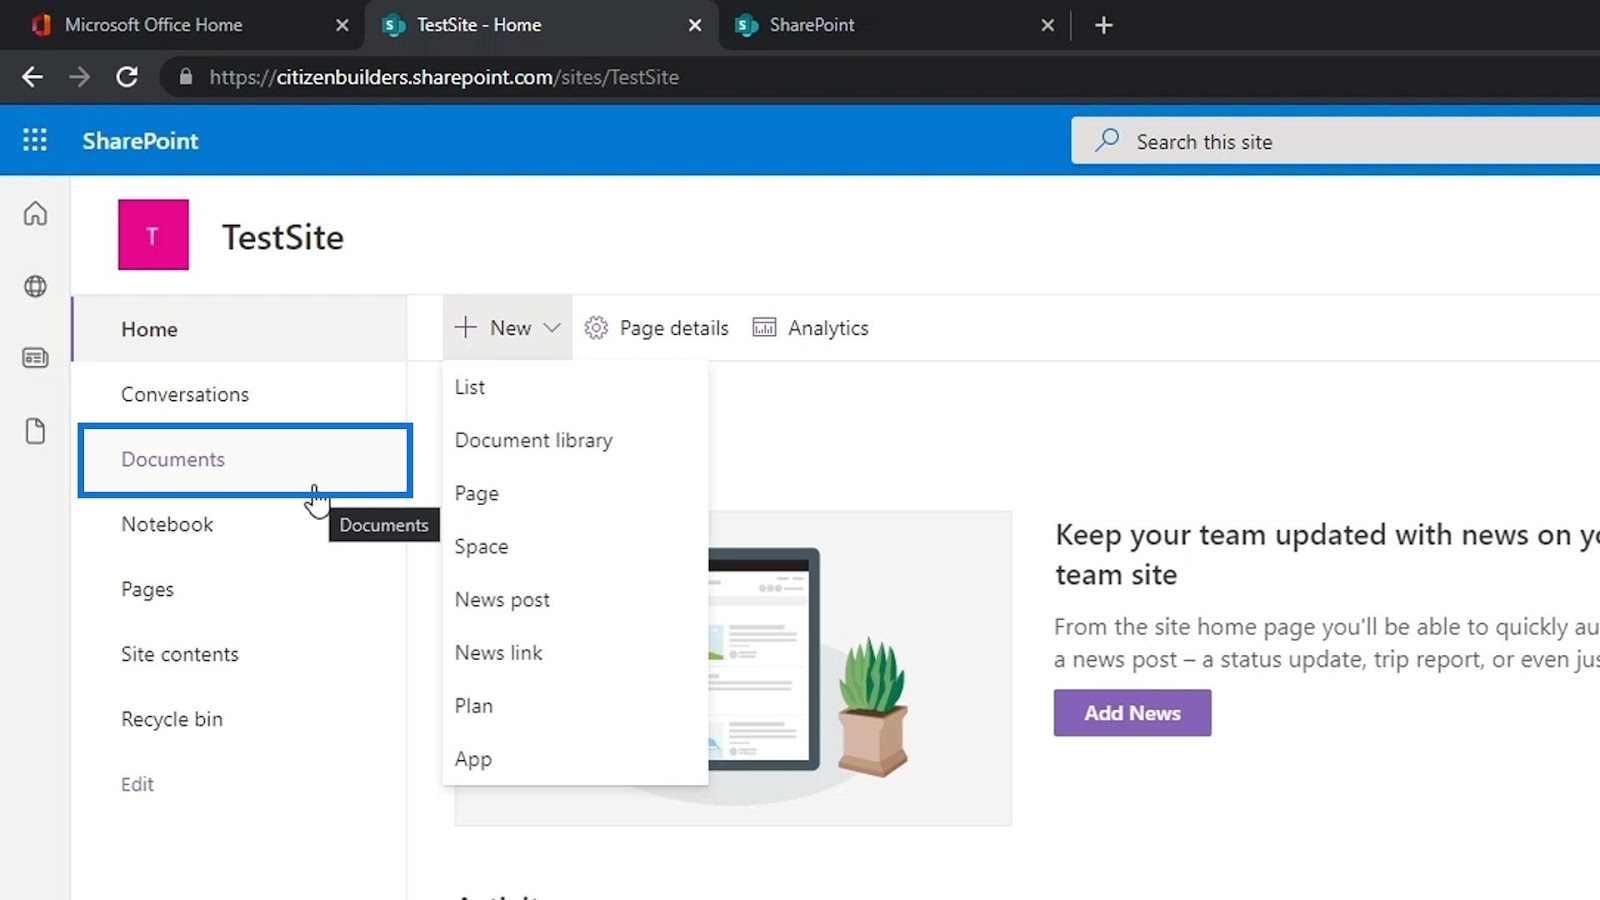Close the Microsoft Office Home tab
This screenshot has height=900, width=1600.
point(342,25)
